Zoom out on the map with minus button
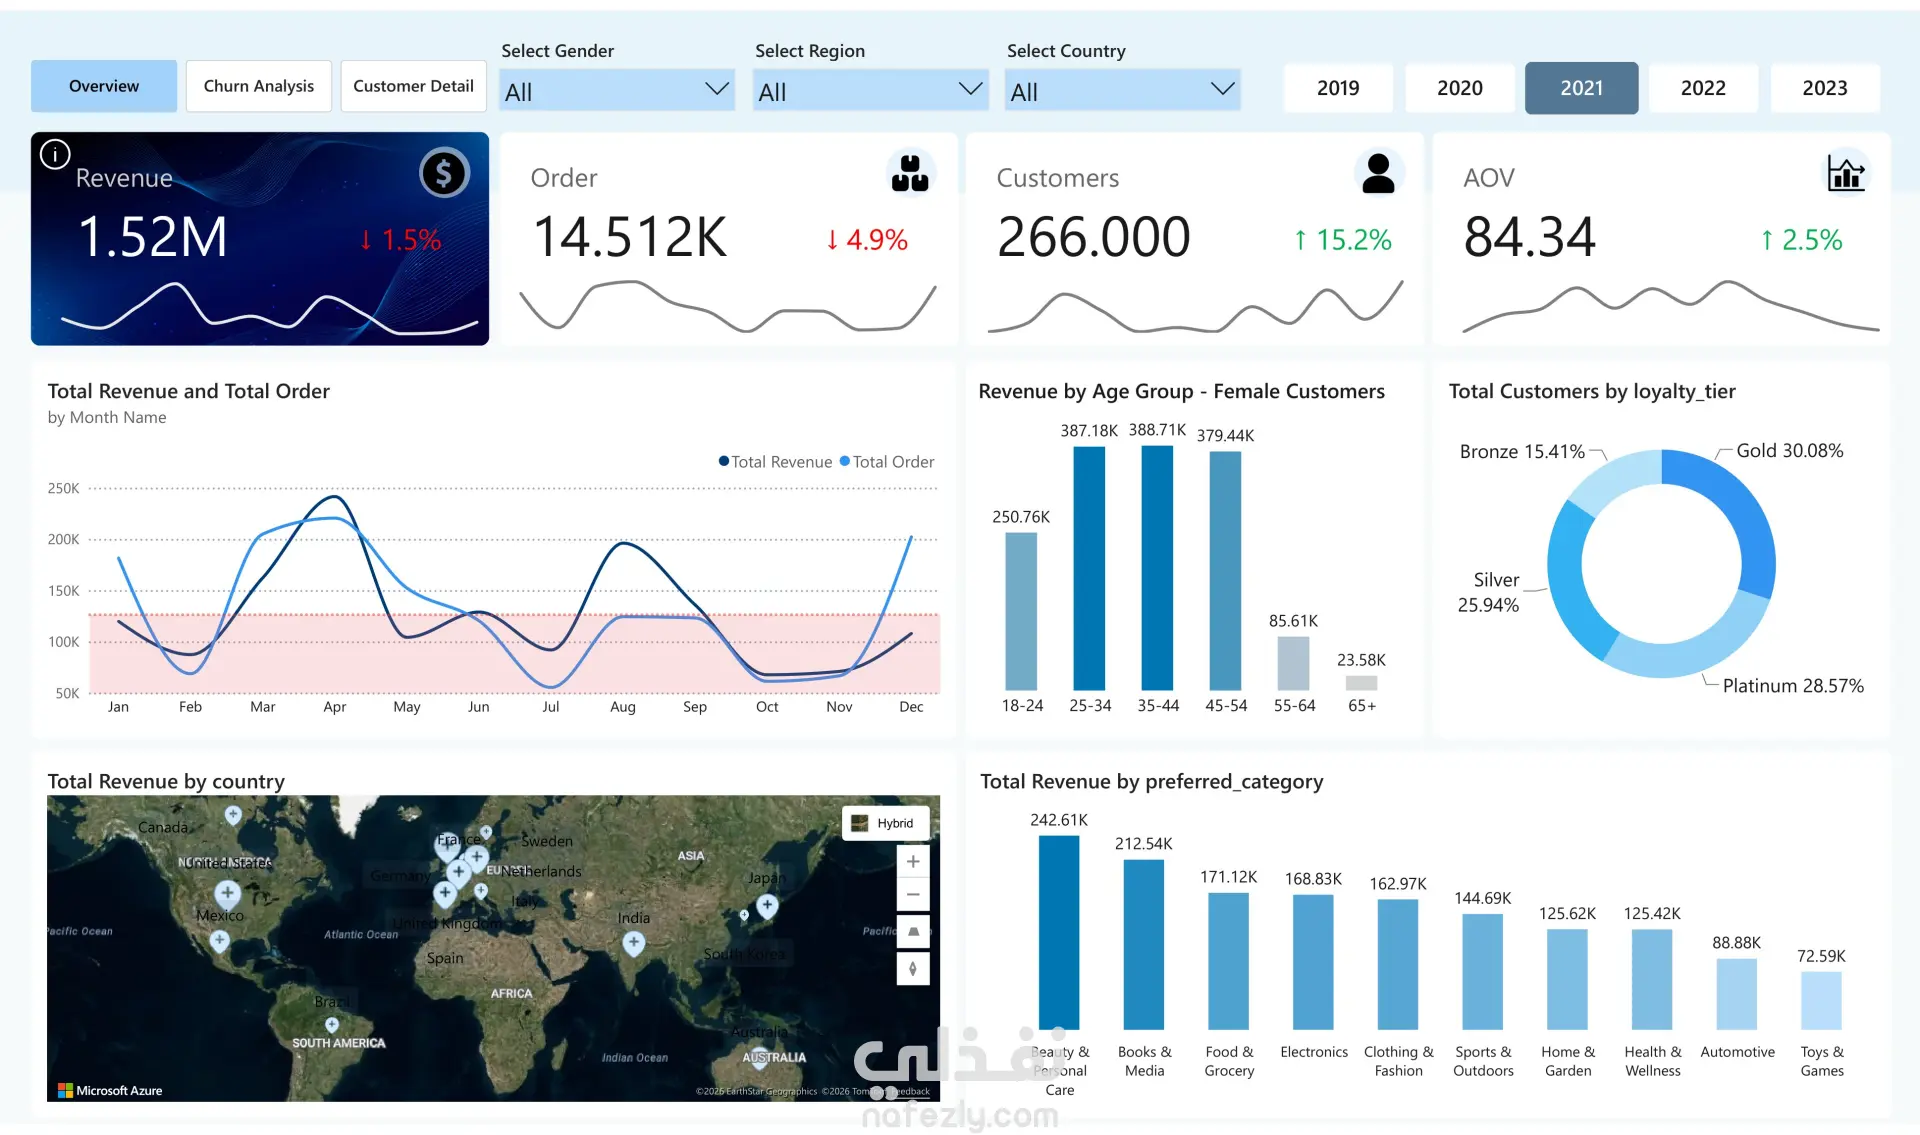The width and height of the screenshot is (1920, 1135). [913, 894]
